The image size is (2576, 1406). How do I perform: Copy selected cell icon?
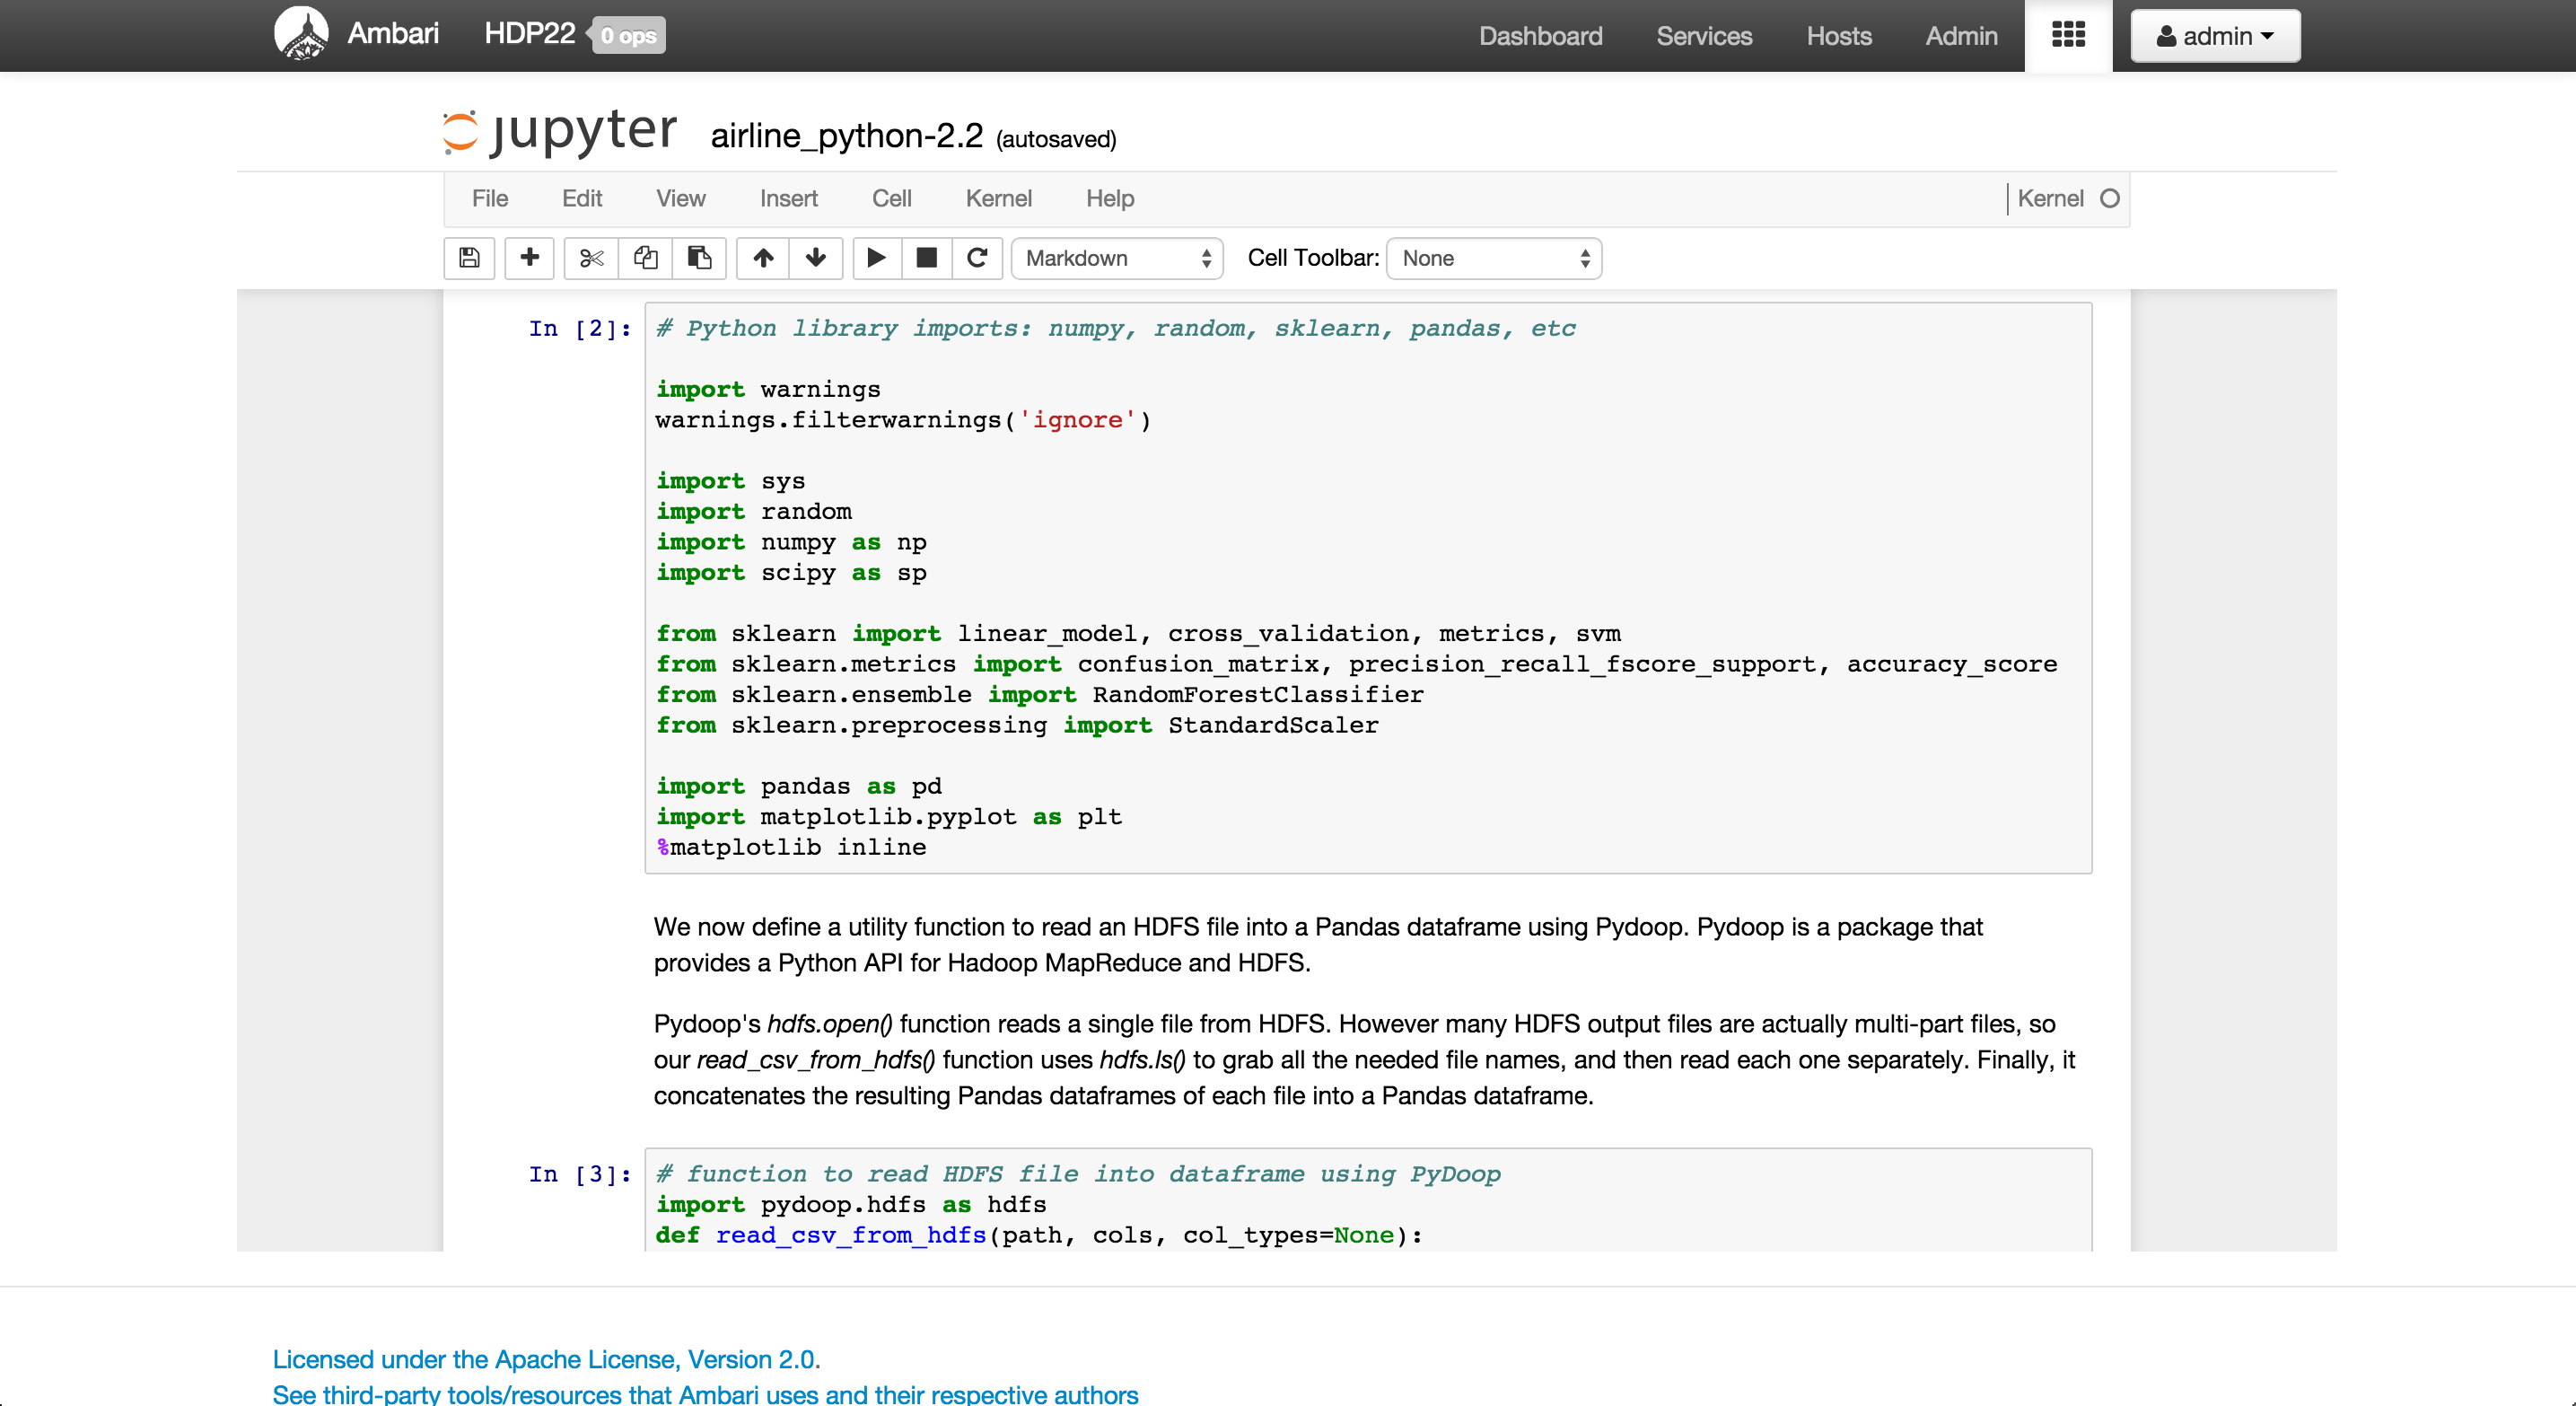coord(645,258)
